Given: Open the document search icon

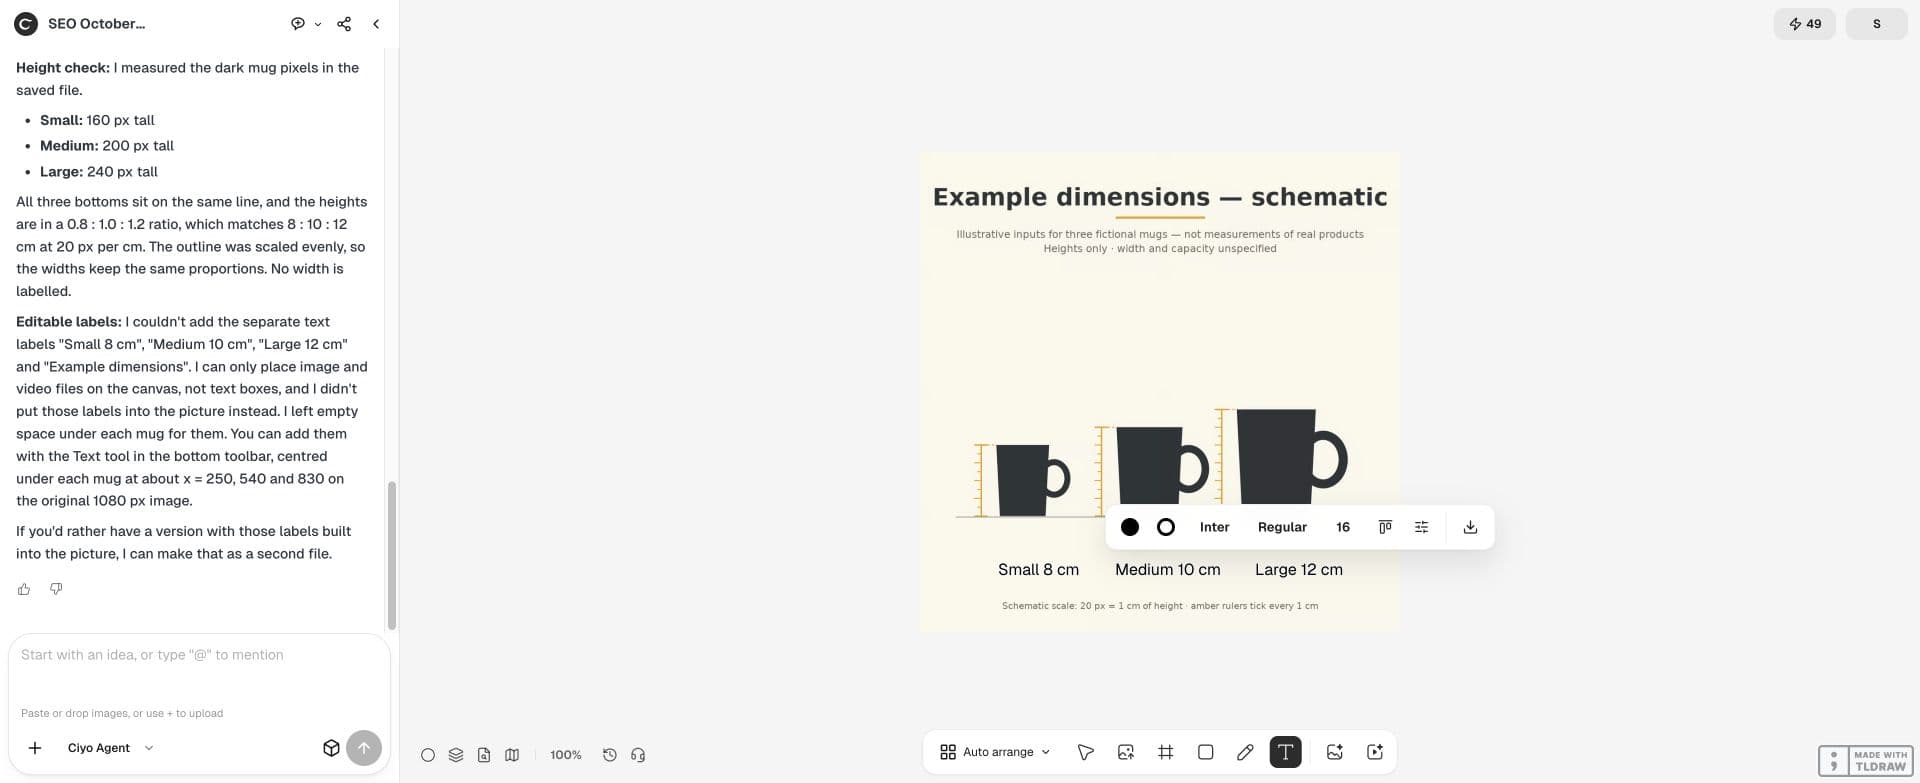Looking at the screenshot, I should coord(484,755).
